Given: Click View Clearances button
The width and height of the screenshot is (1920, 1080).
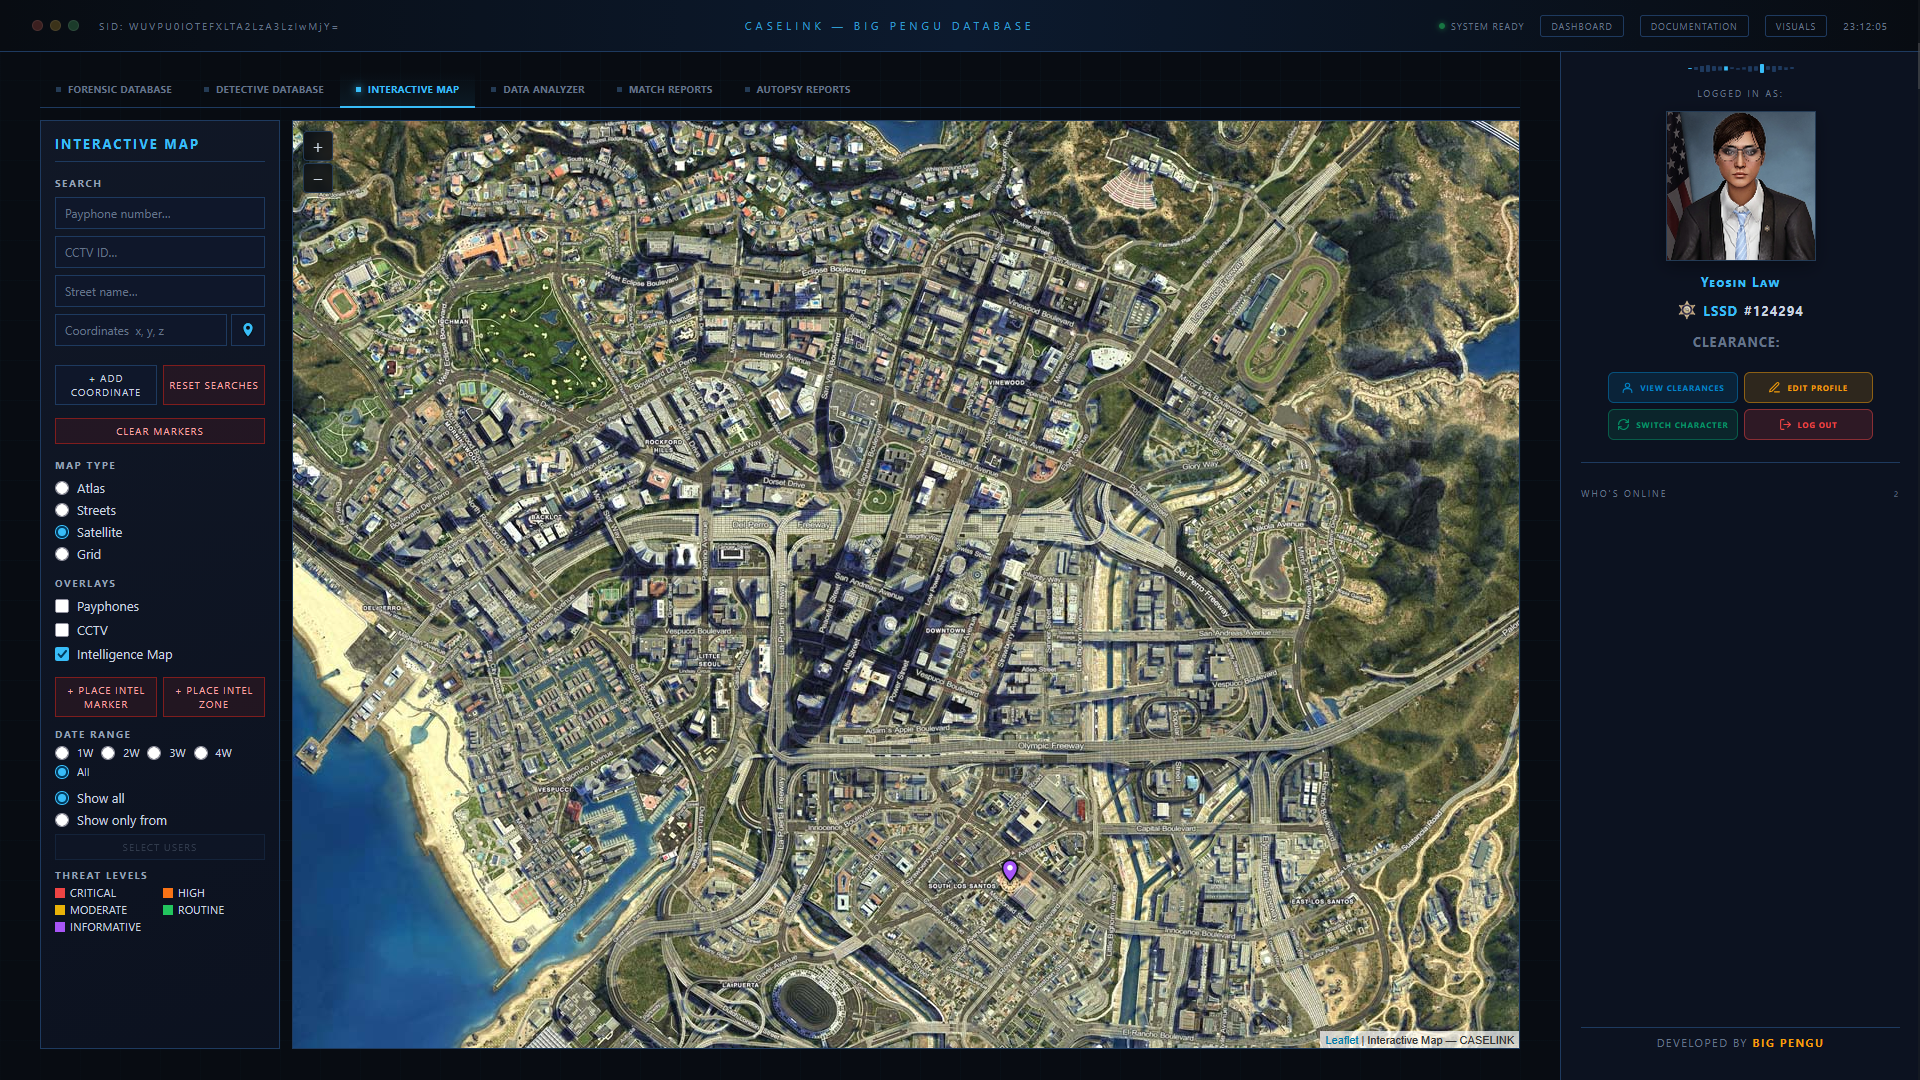Looking at the screenshot, I should 1673,388.
